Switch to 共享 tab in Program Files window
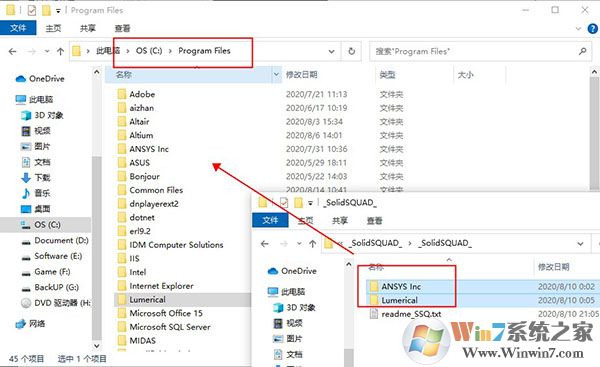This screenshot has width=600, height=367. [88, 28]
